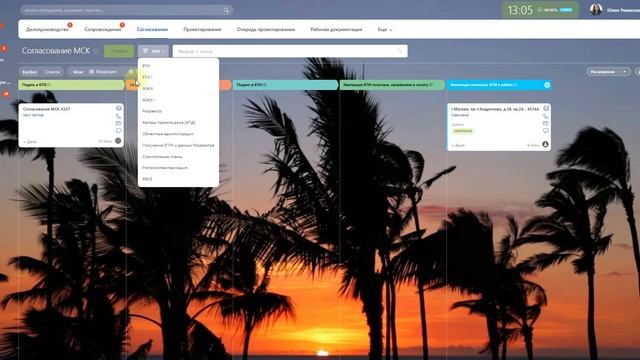640x360 pixels.
Task: Open the Расширения dropdown at right
Action: click(608, 72)
